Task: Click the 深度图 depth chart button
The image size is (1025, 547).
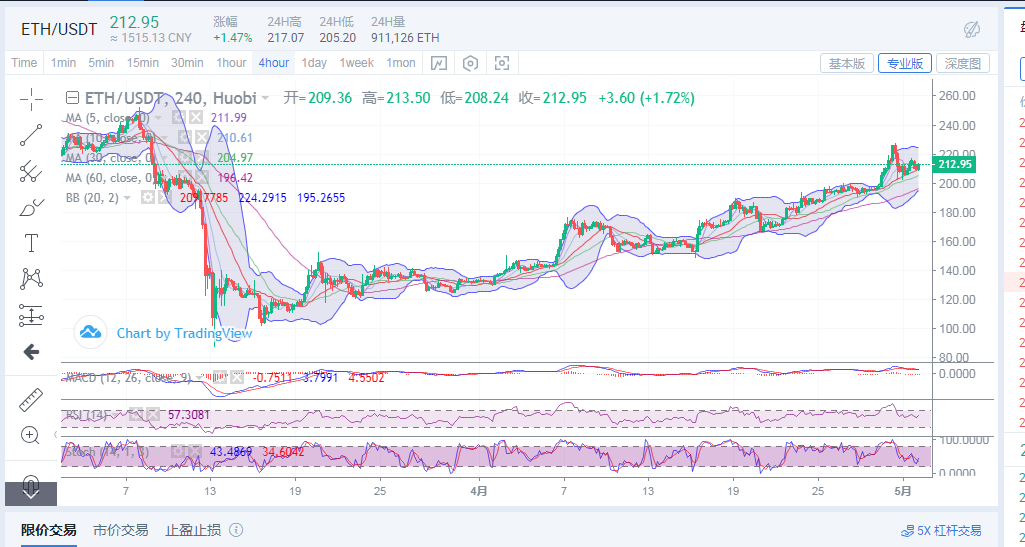Action: tap(966, 63)
